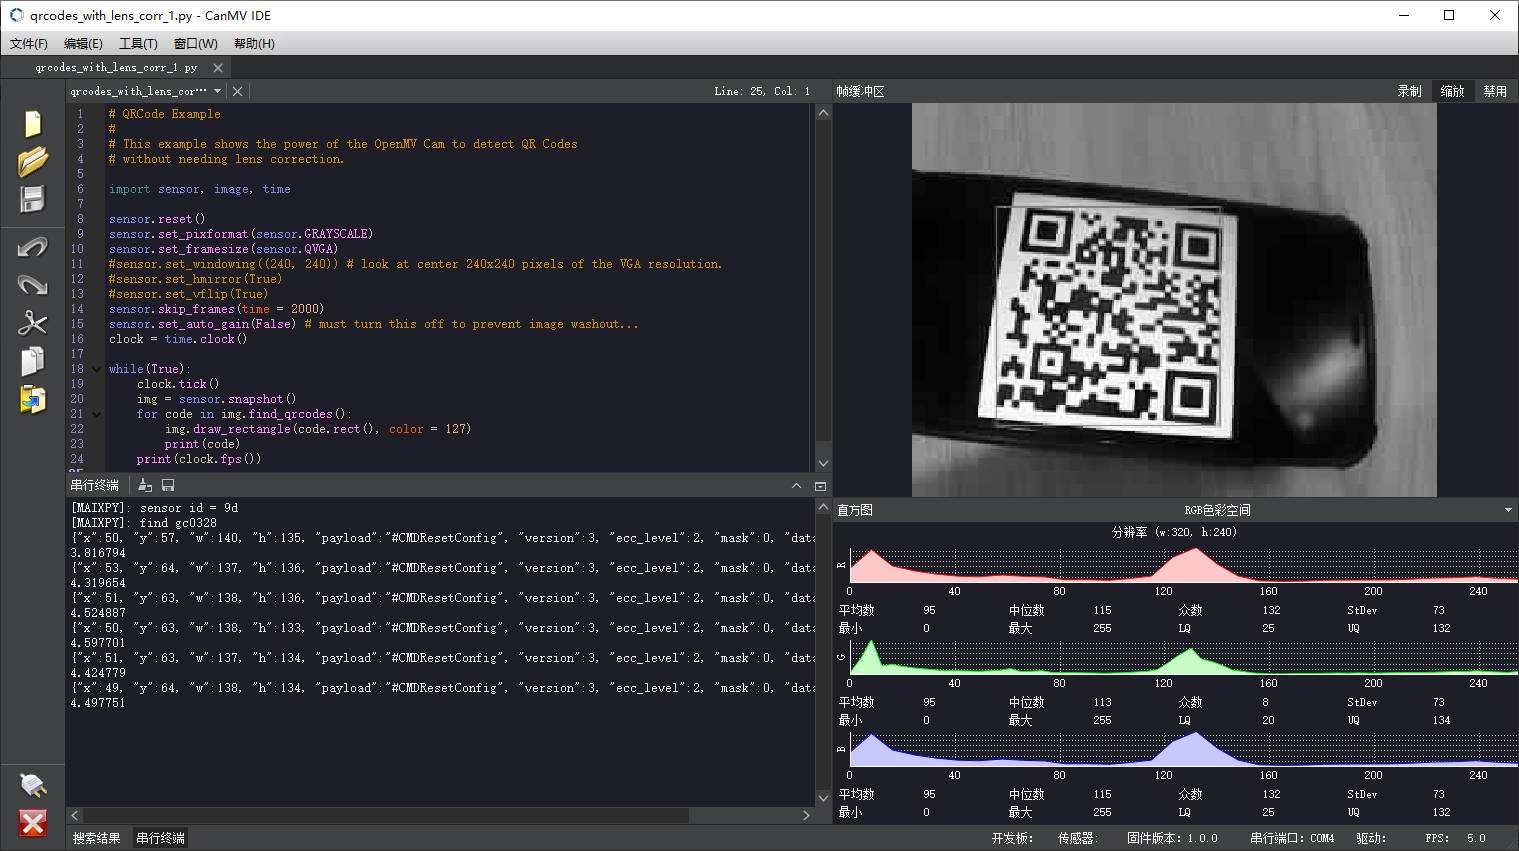Click the Open File folder icon
Viewport: 1519px width, 851px height.
(x=33, y=161)
